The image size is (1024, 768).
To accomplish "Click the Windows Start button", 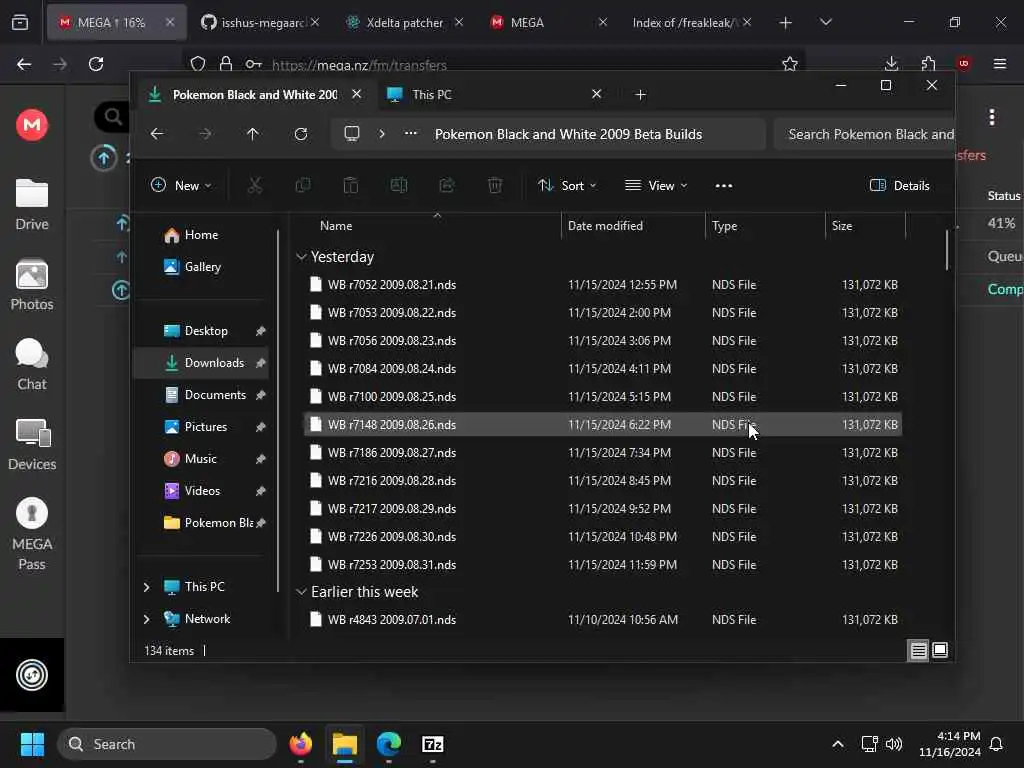I will tap(32, 744).
